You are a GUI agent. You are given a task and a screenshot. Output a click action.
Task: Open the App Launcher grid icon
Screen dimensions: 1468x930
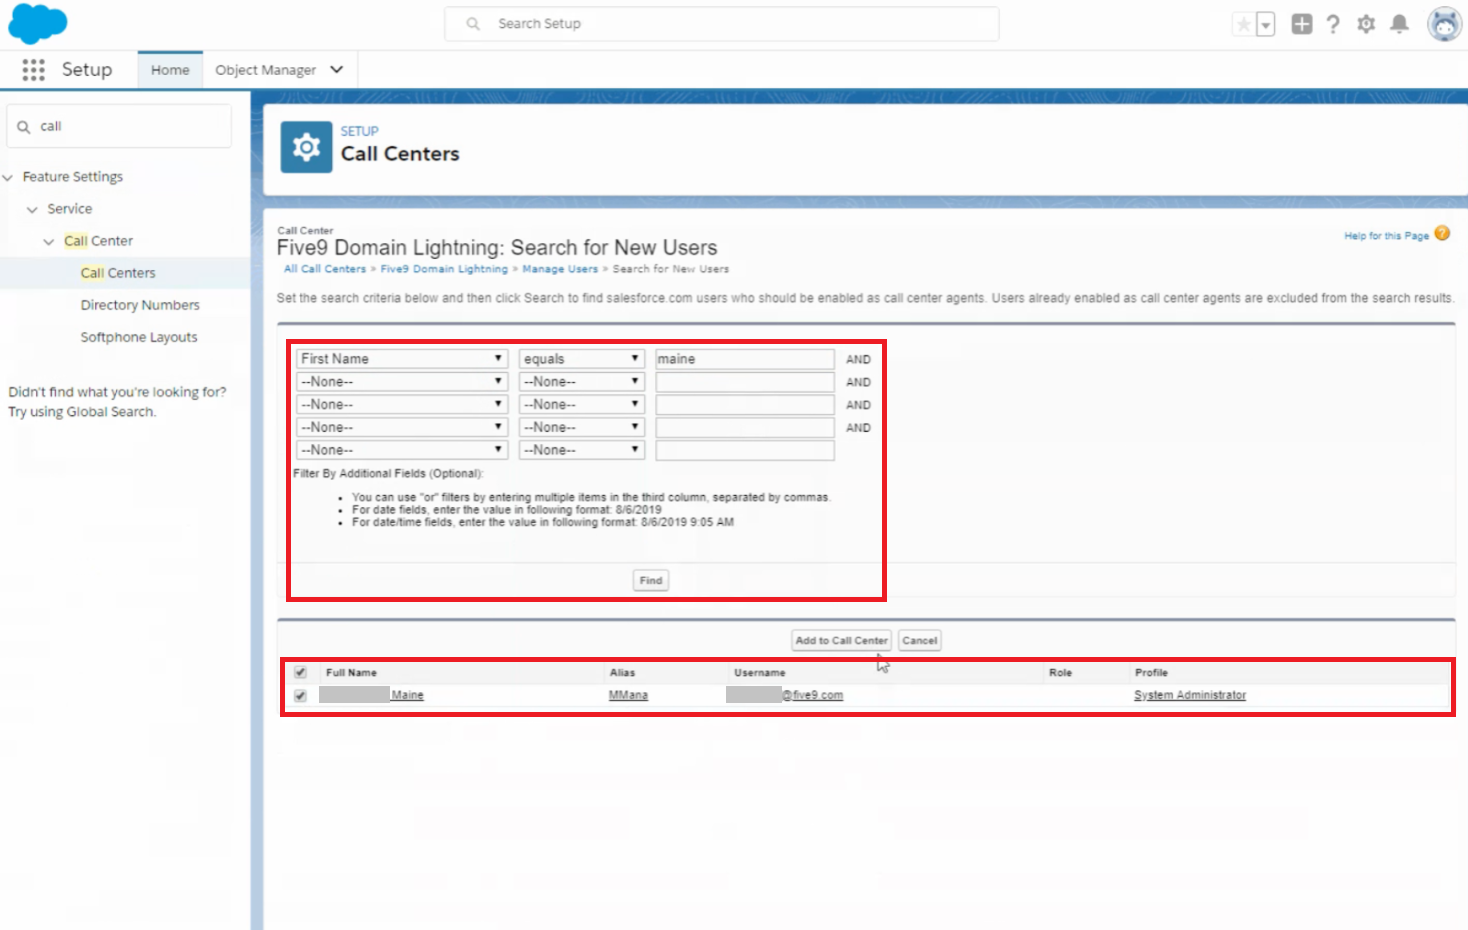[x=33, y=69]
